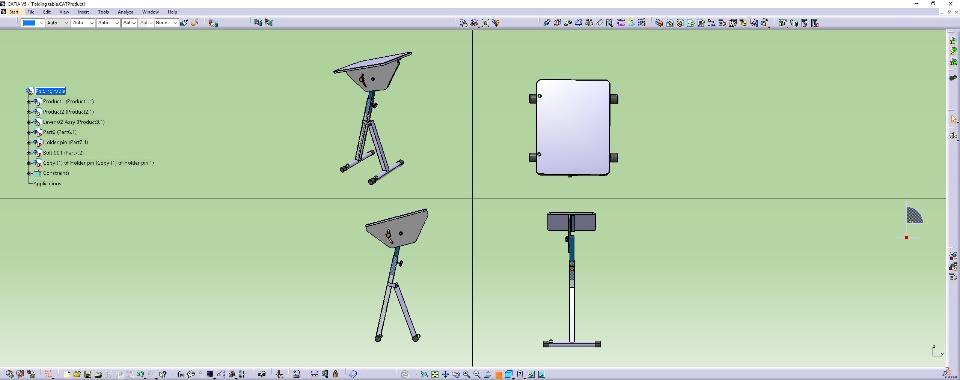Expand the Product2 (Product2.1) node

(x=29, y=112)
